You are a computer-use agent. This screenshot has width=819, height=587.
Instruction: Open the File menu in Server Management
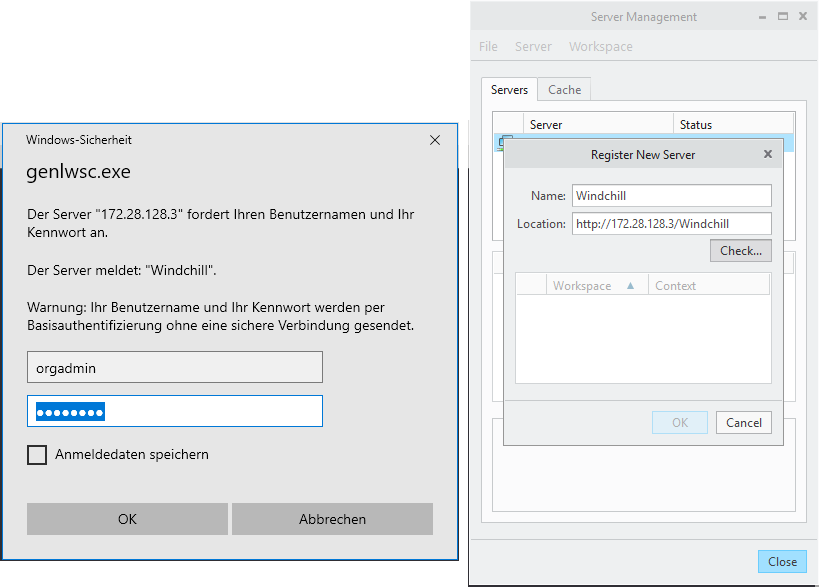488,46
